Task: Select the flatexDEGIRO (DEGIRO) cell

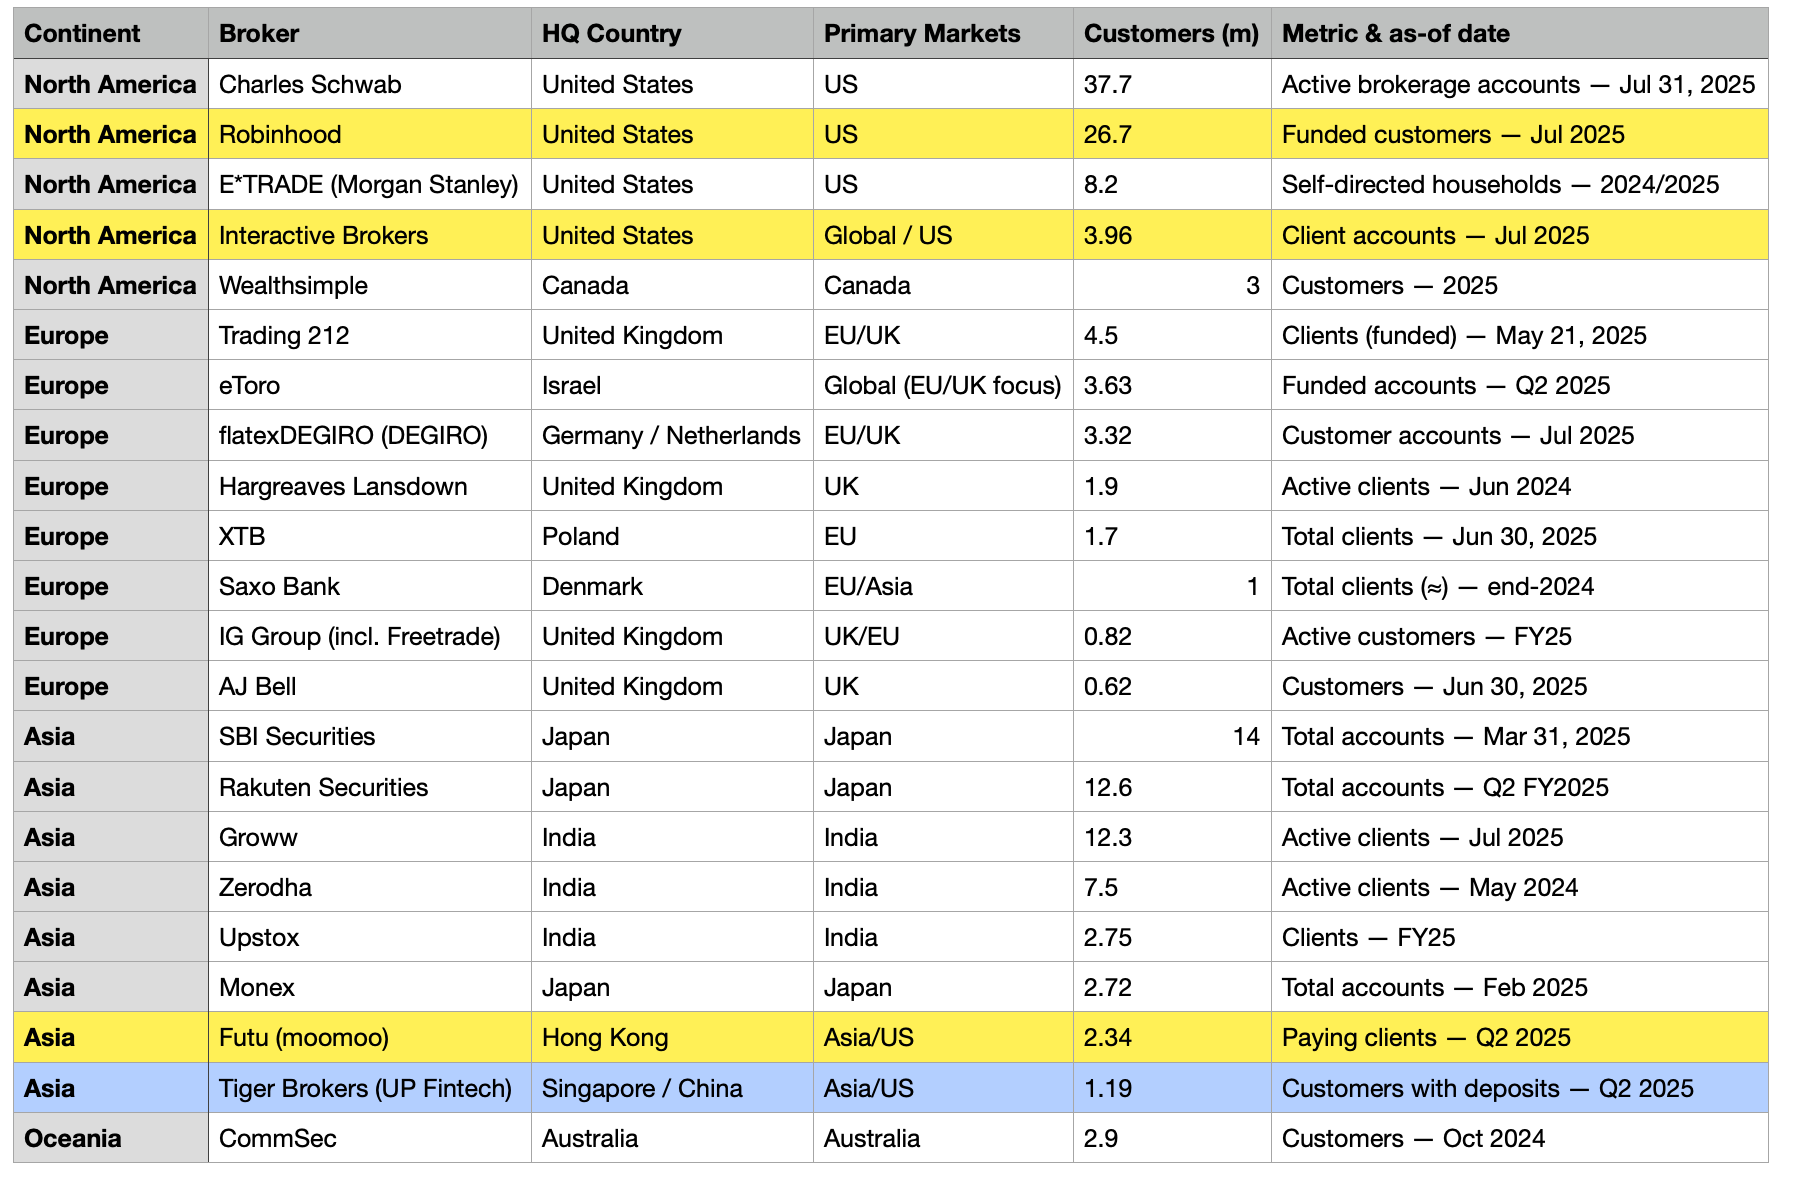Action: pyautogui.click(x=370, y=435)
